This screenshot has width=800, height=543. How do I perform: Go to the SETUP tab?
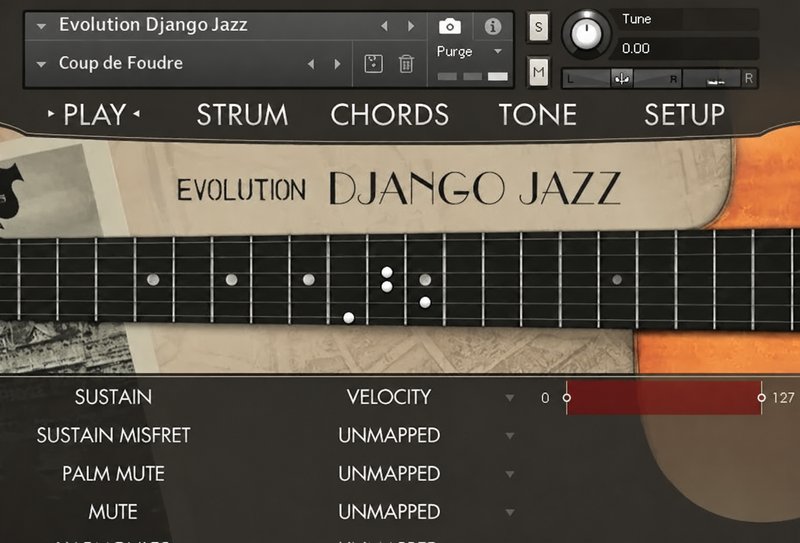[x=684, y=114]
